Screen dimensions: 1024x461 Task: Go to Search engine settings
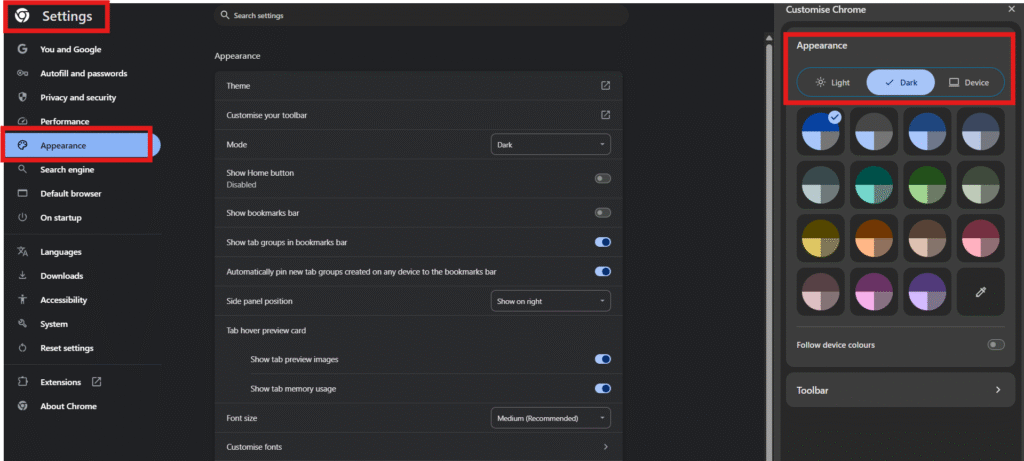[67, 169]
